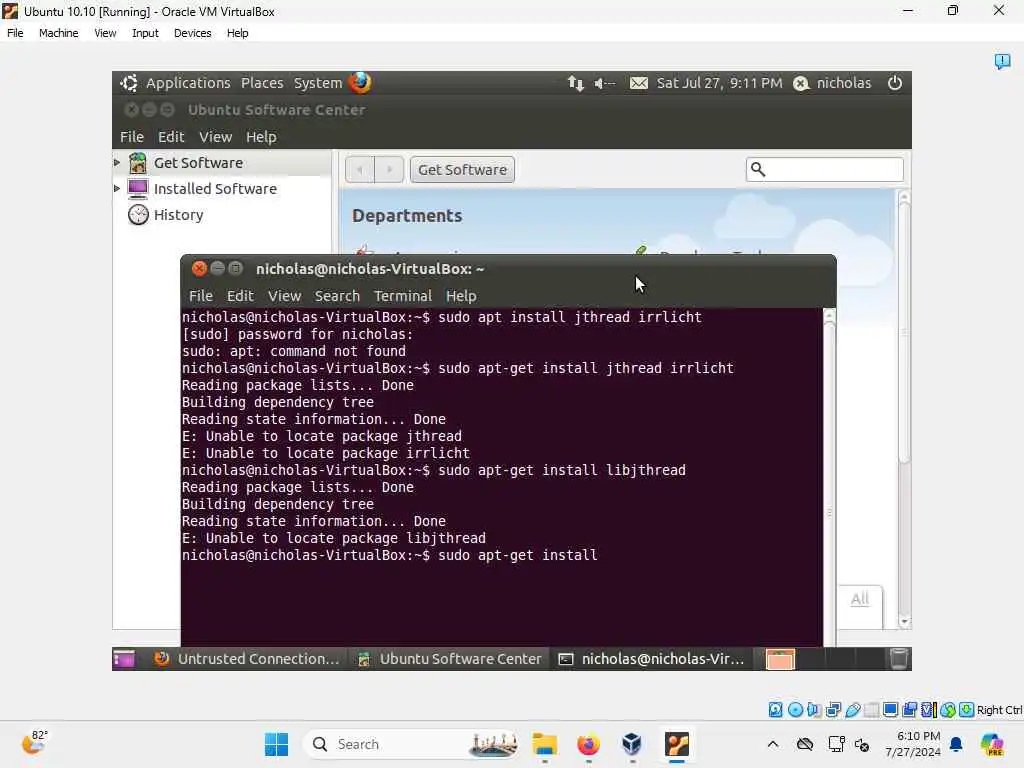
Task: Open the terminal Terminal menu
Action: tap(402, 296)
